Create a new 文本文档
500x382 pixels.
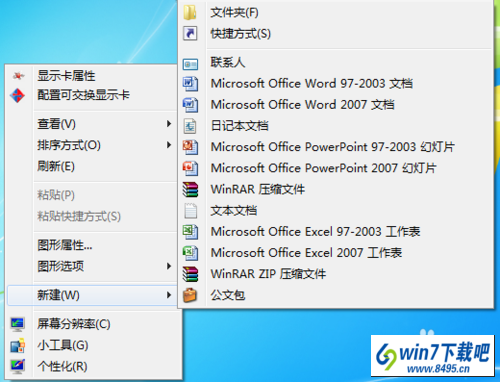click(234, 210)
